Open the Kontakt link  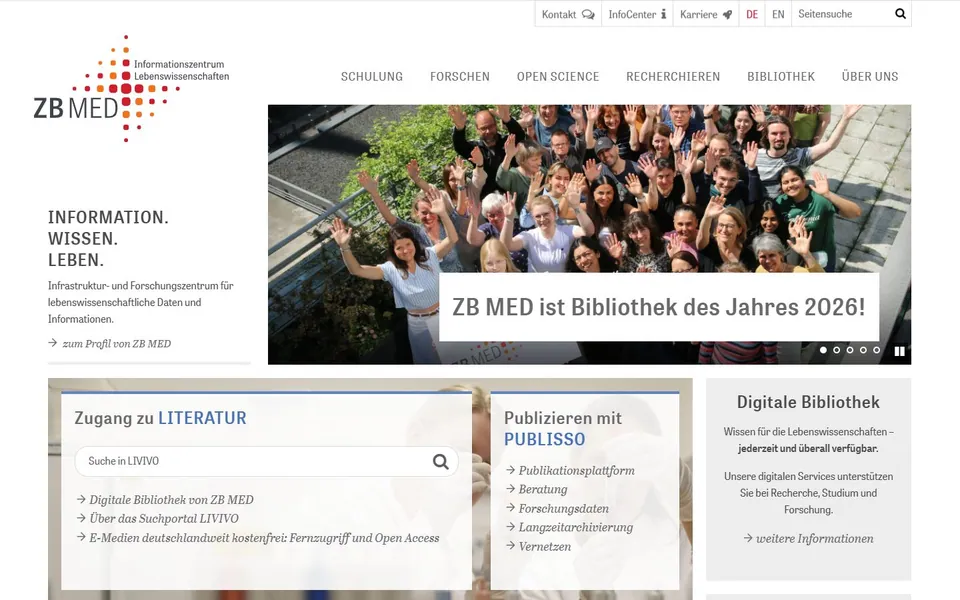pyautogui.click(x=568, y=14)
